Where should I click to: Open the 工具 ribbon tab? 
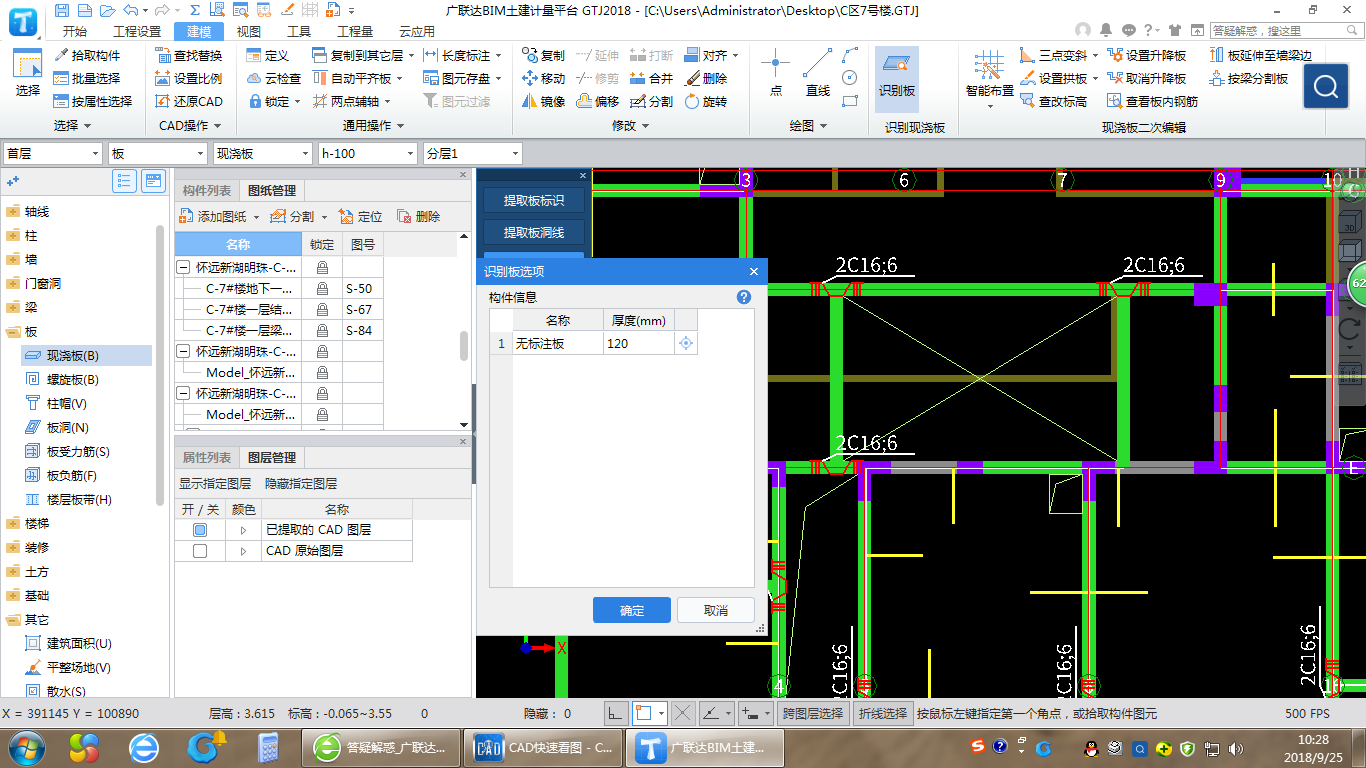[299, 31]
